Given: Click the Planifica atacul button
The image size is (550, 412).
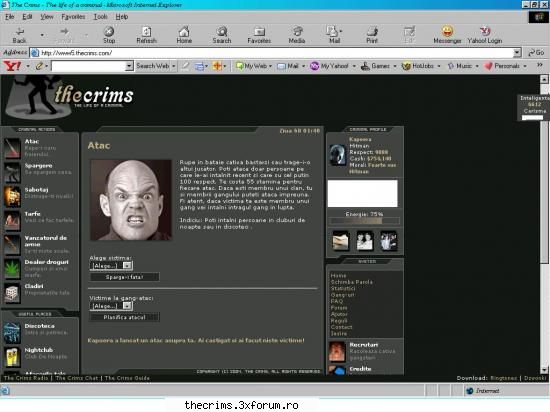Looking at the screenshot, I should point(125,317).
